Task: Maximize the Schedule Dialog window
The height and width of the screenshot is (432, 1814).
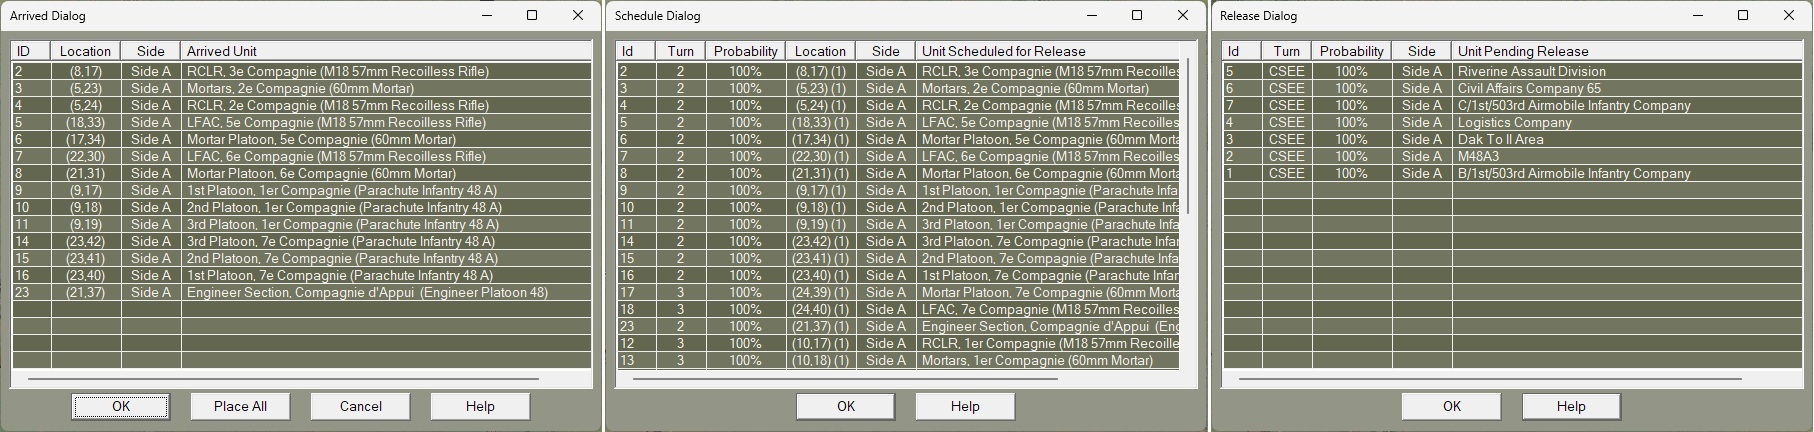Action: (1137, 15)
